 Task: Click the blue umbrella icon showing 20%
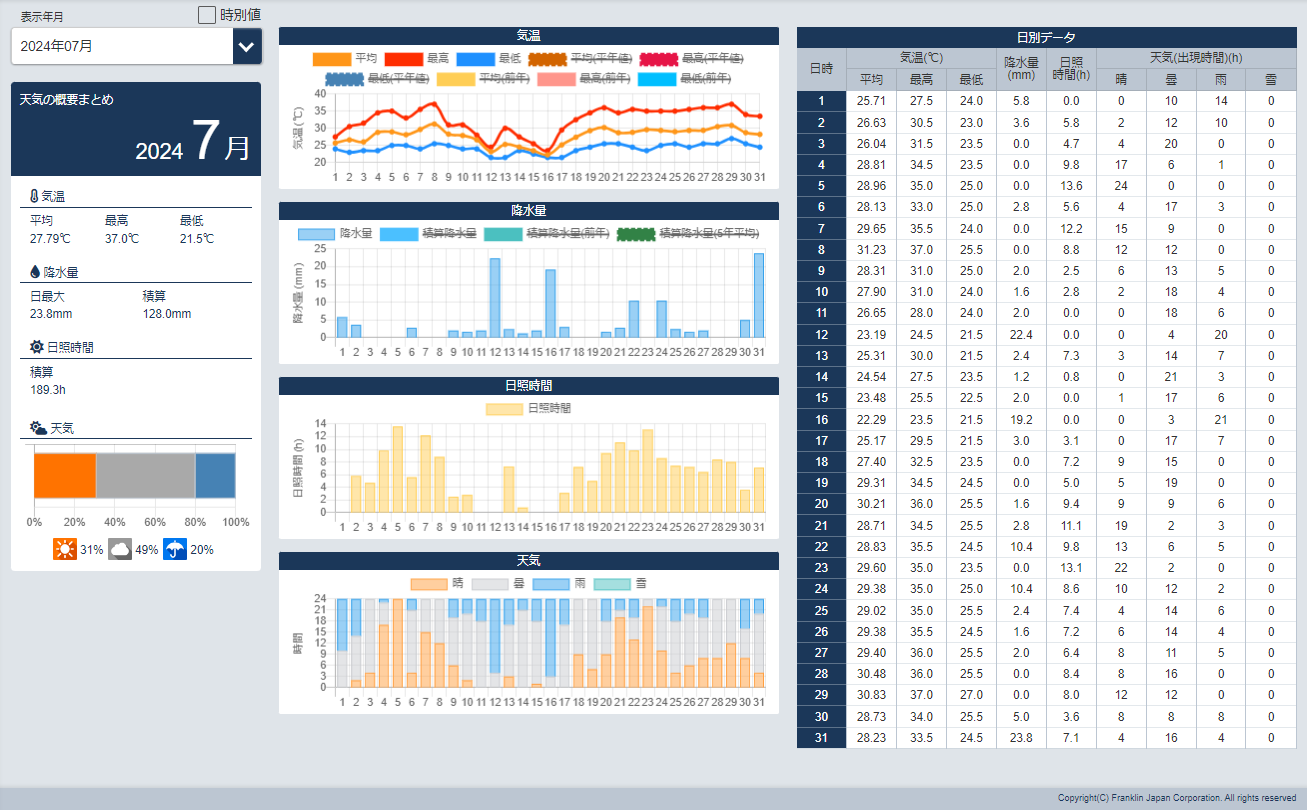175,549
